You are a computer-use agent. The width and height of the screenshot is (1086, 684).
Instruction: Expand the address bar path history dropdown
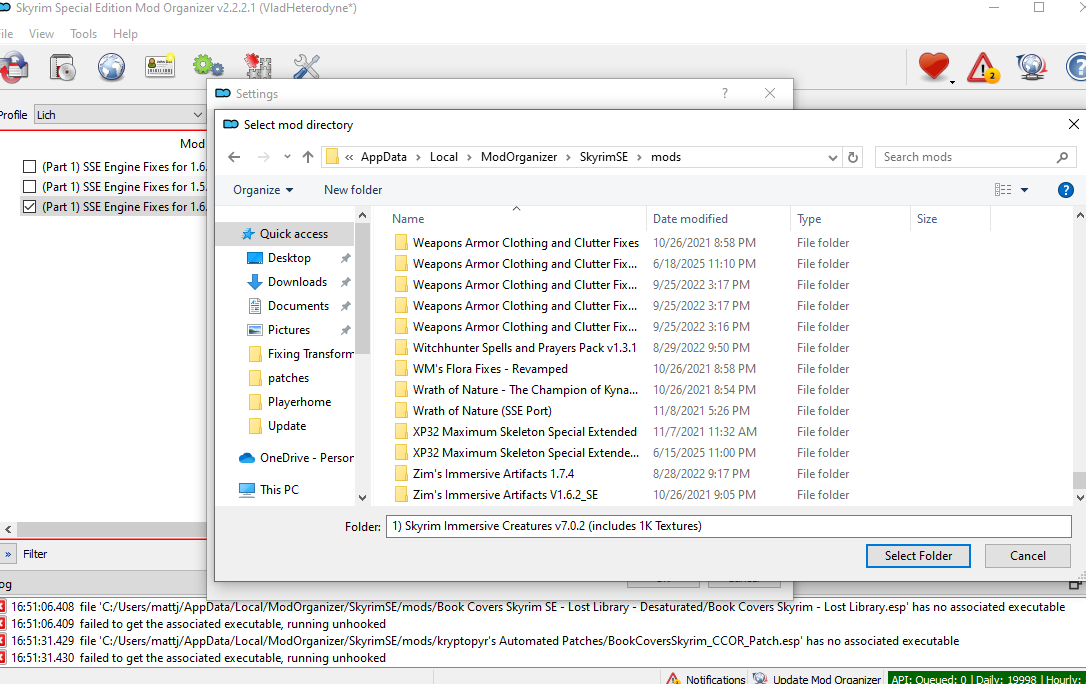[x=833, y=157]
